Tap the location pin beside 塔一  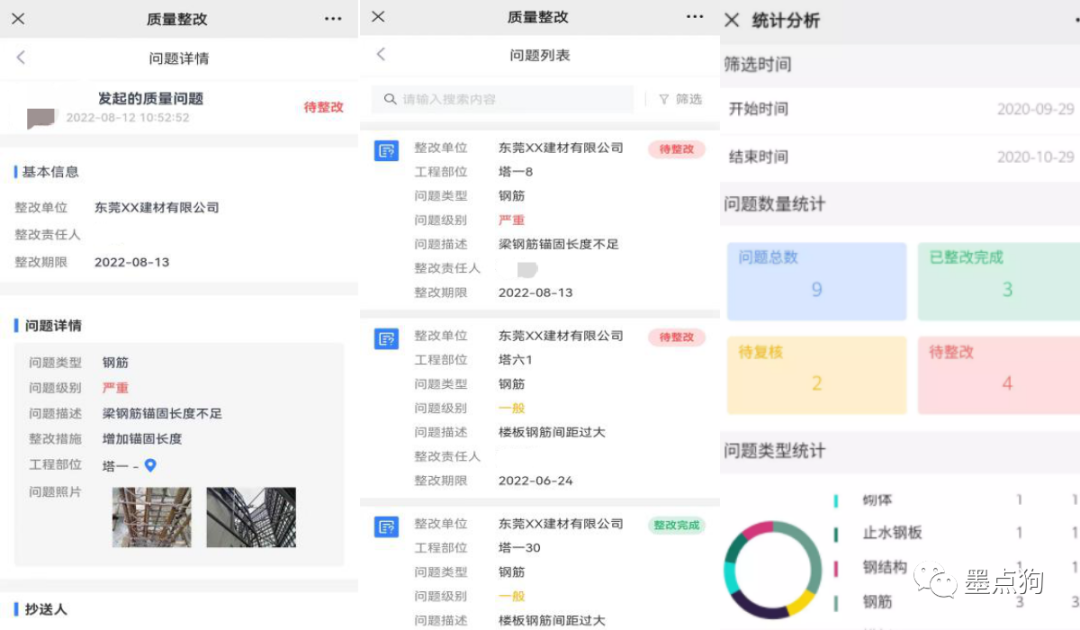151,466
